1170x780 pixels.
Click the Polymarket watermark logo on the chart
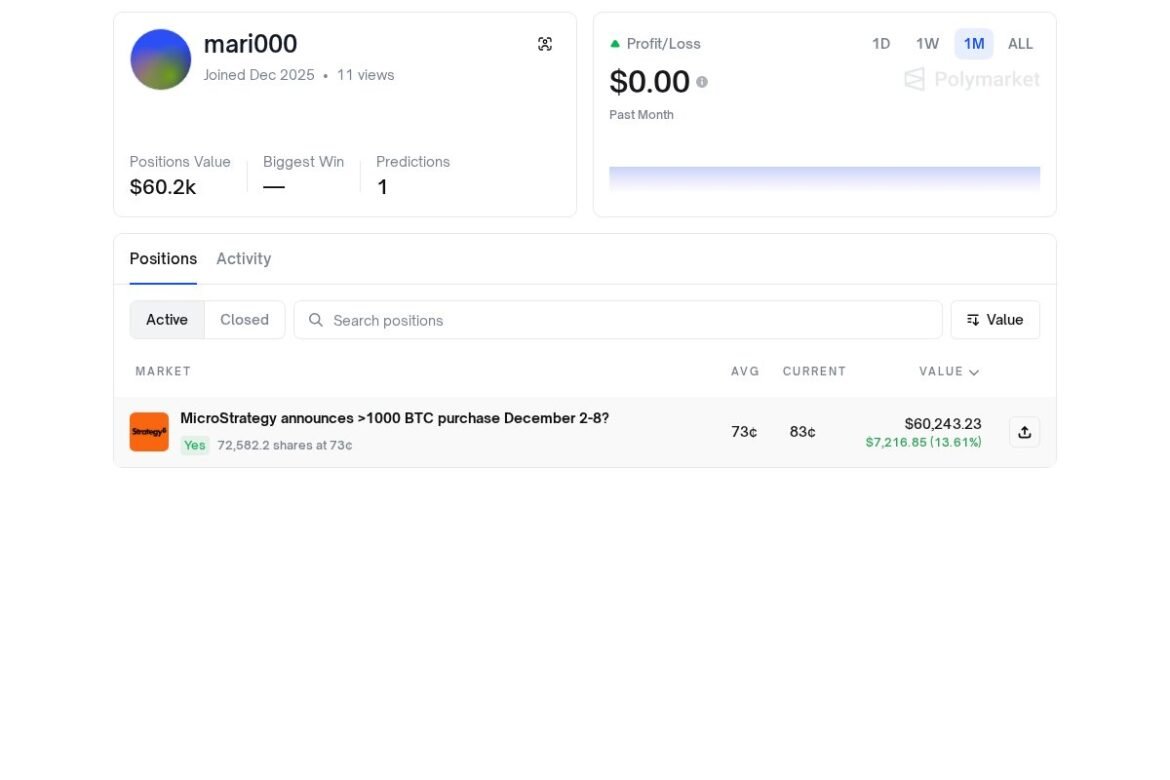pyautogui.click(x=971, y=79)
